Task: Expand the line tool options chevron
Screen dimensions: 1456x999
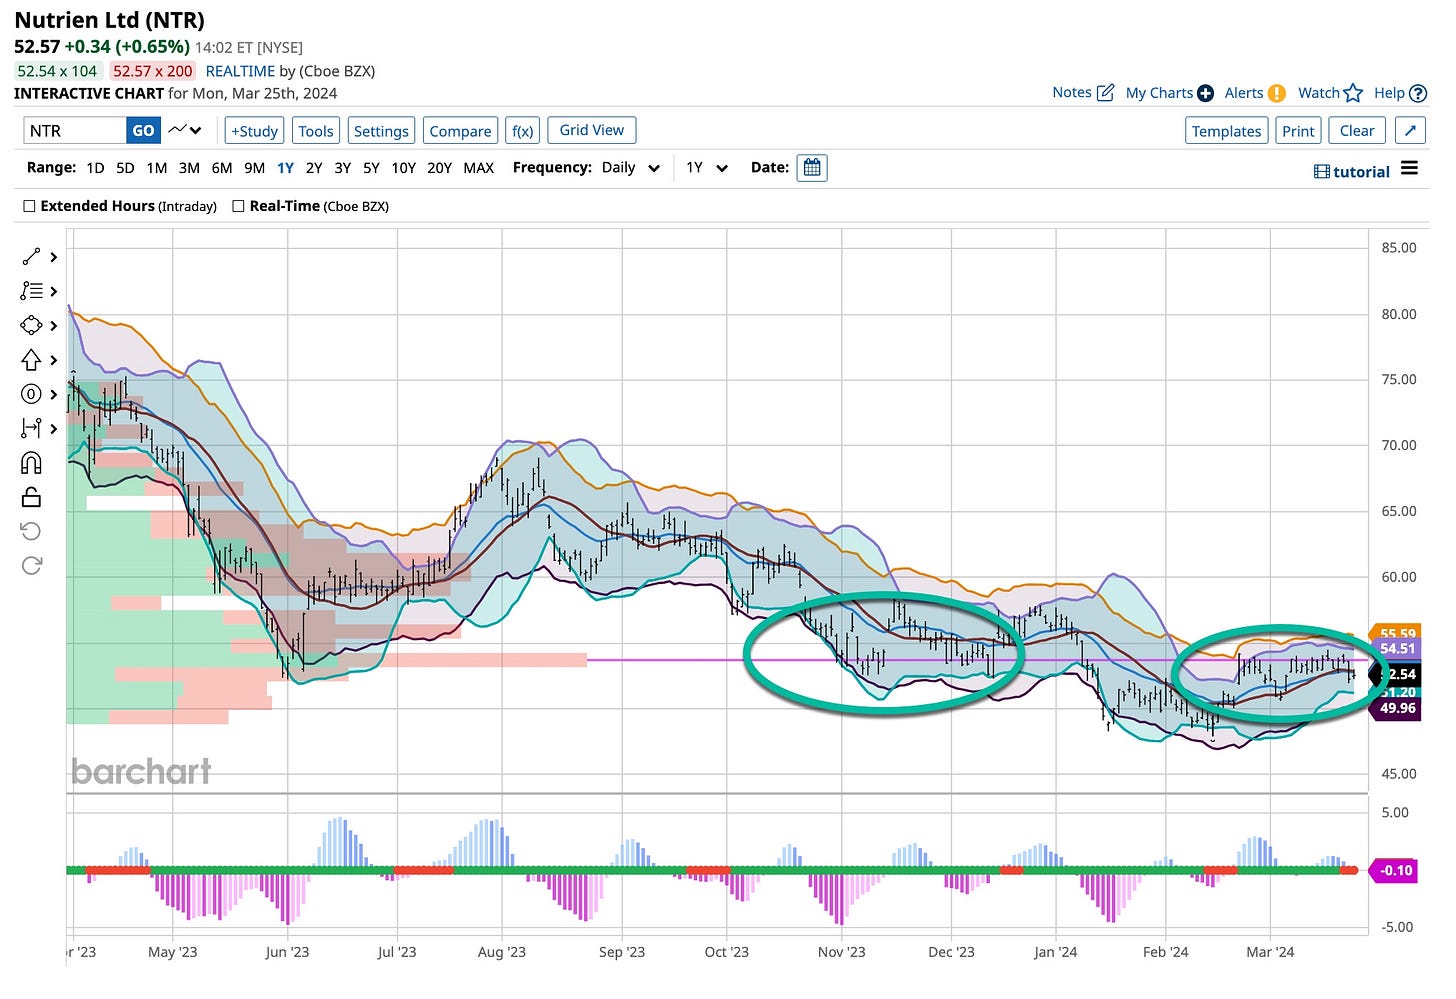Action: pyautogui.click(x=54, y=257)
